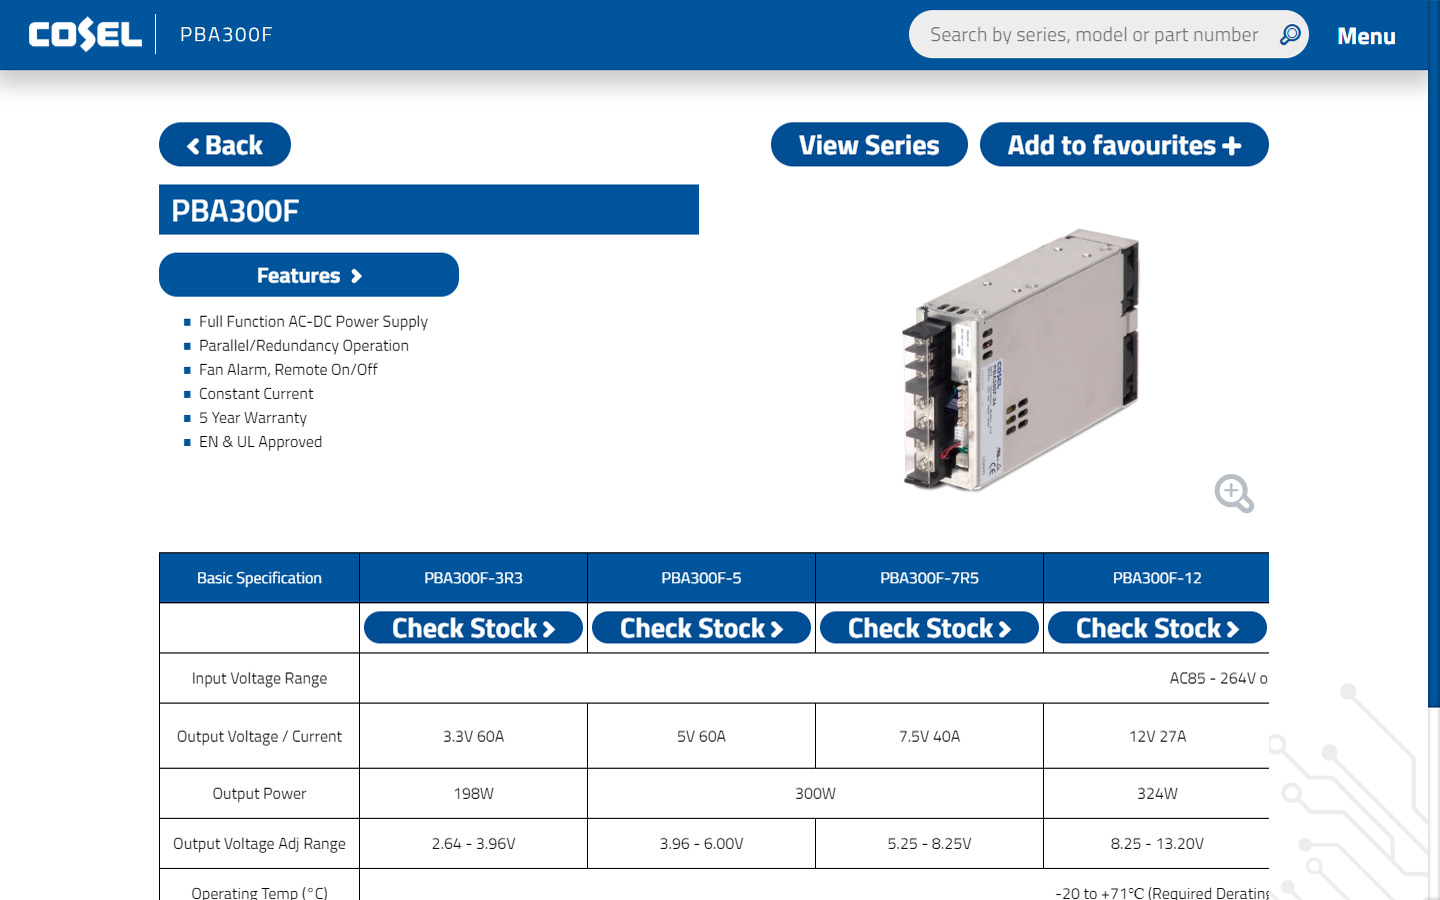Check stock for PBA300F-7R5

coord(929,628)
